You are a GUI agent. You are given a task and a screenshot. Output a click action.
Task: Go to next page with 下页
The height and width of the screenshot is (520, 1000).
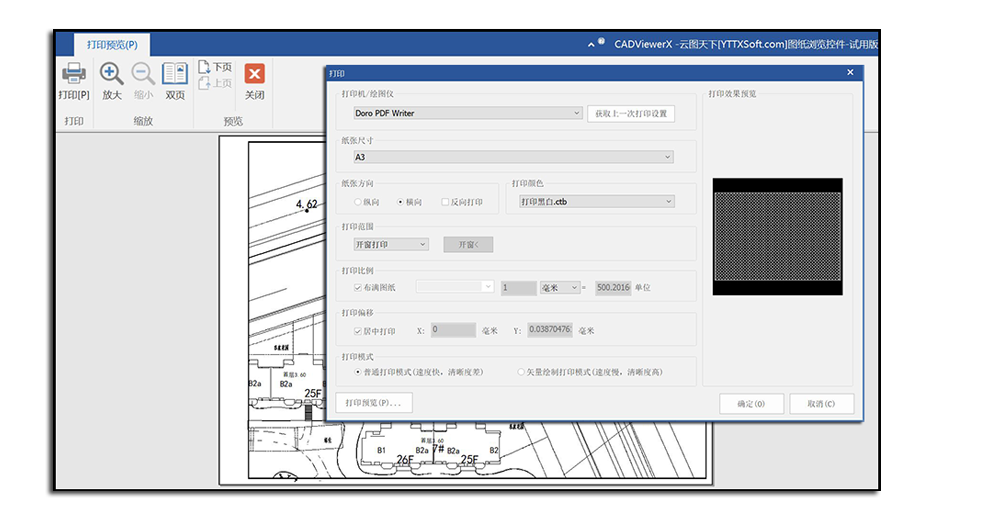pyautogui.click(x=215, y=67)
